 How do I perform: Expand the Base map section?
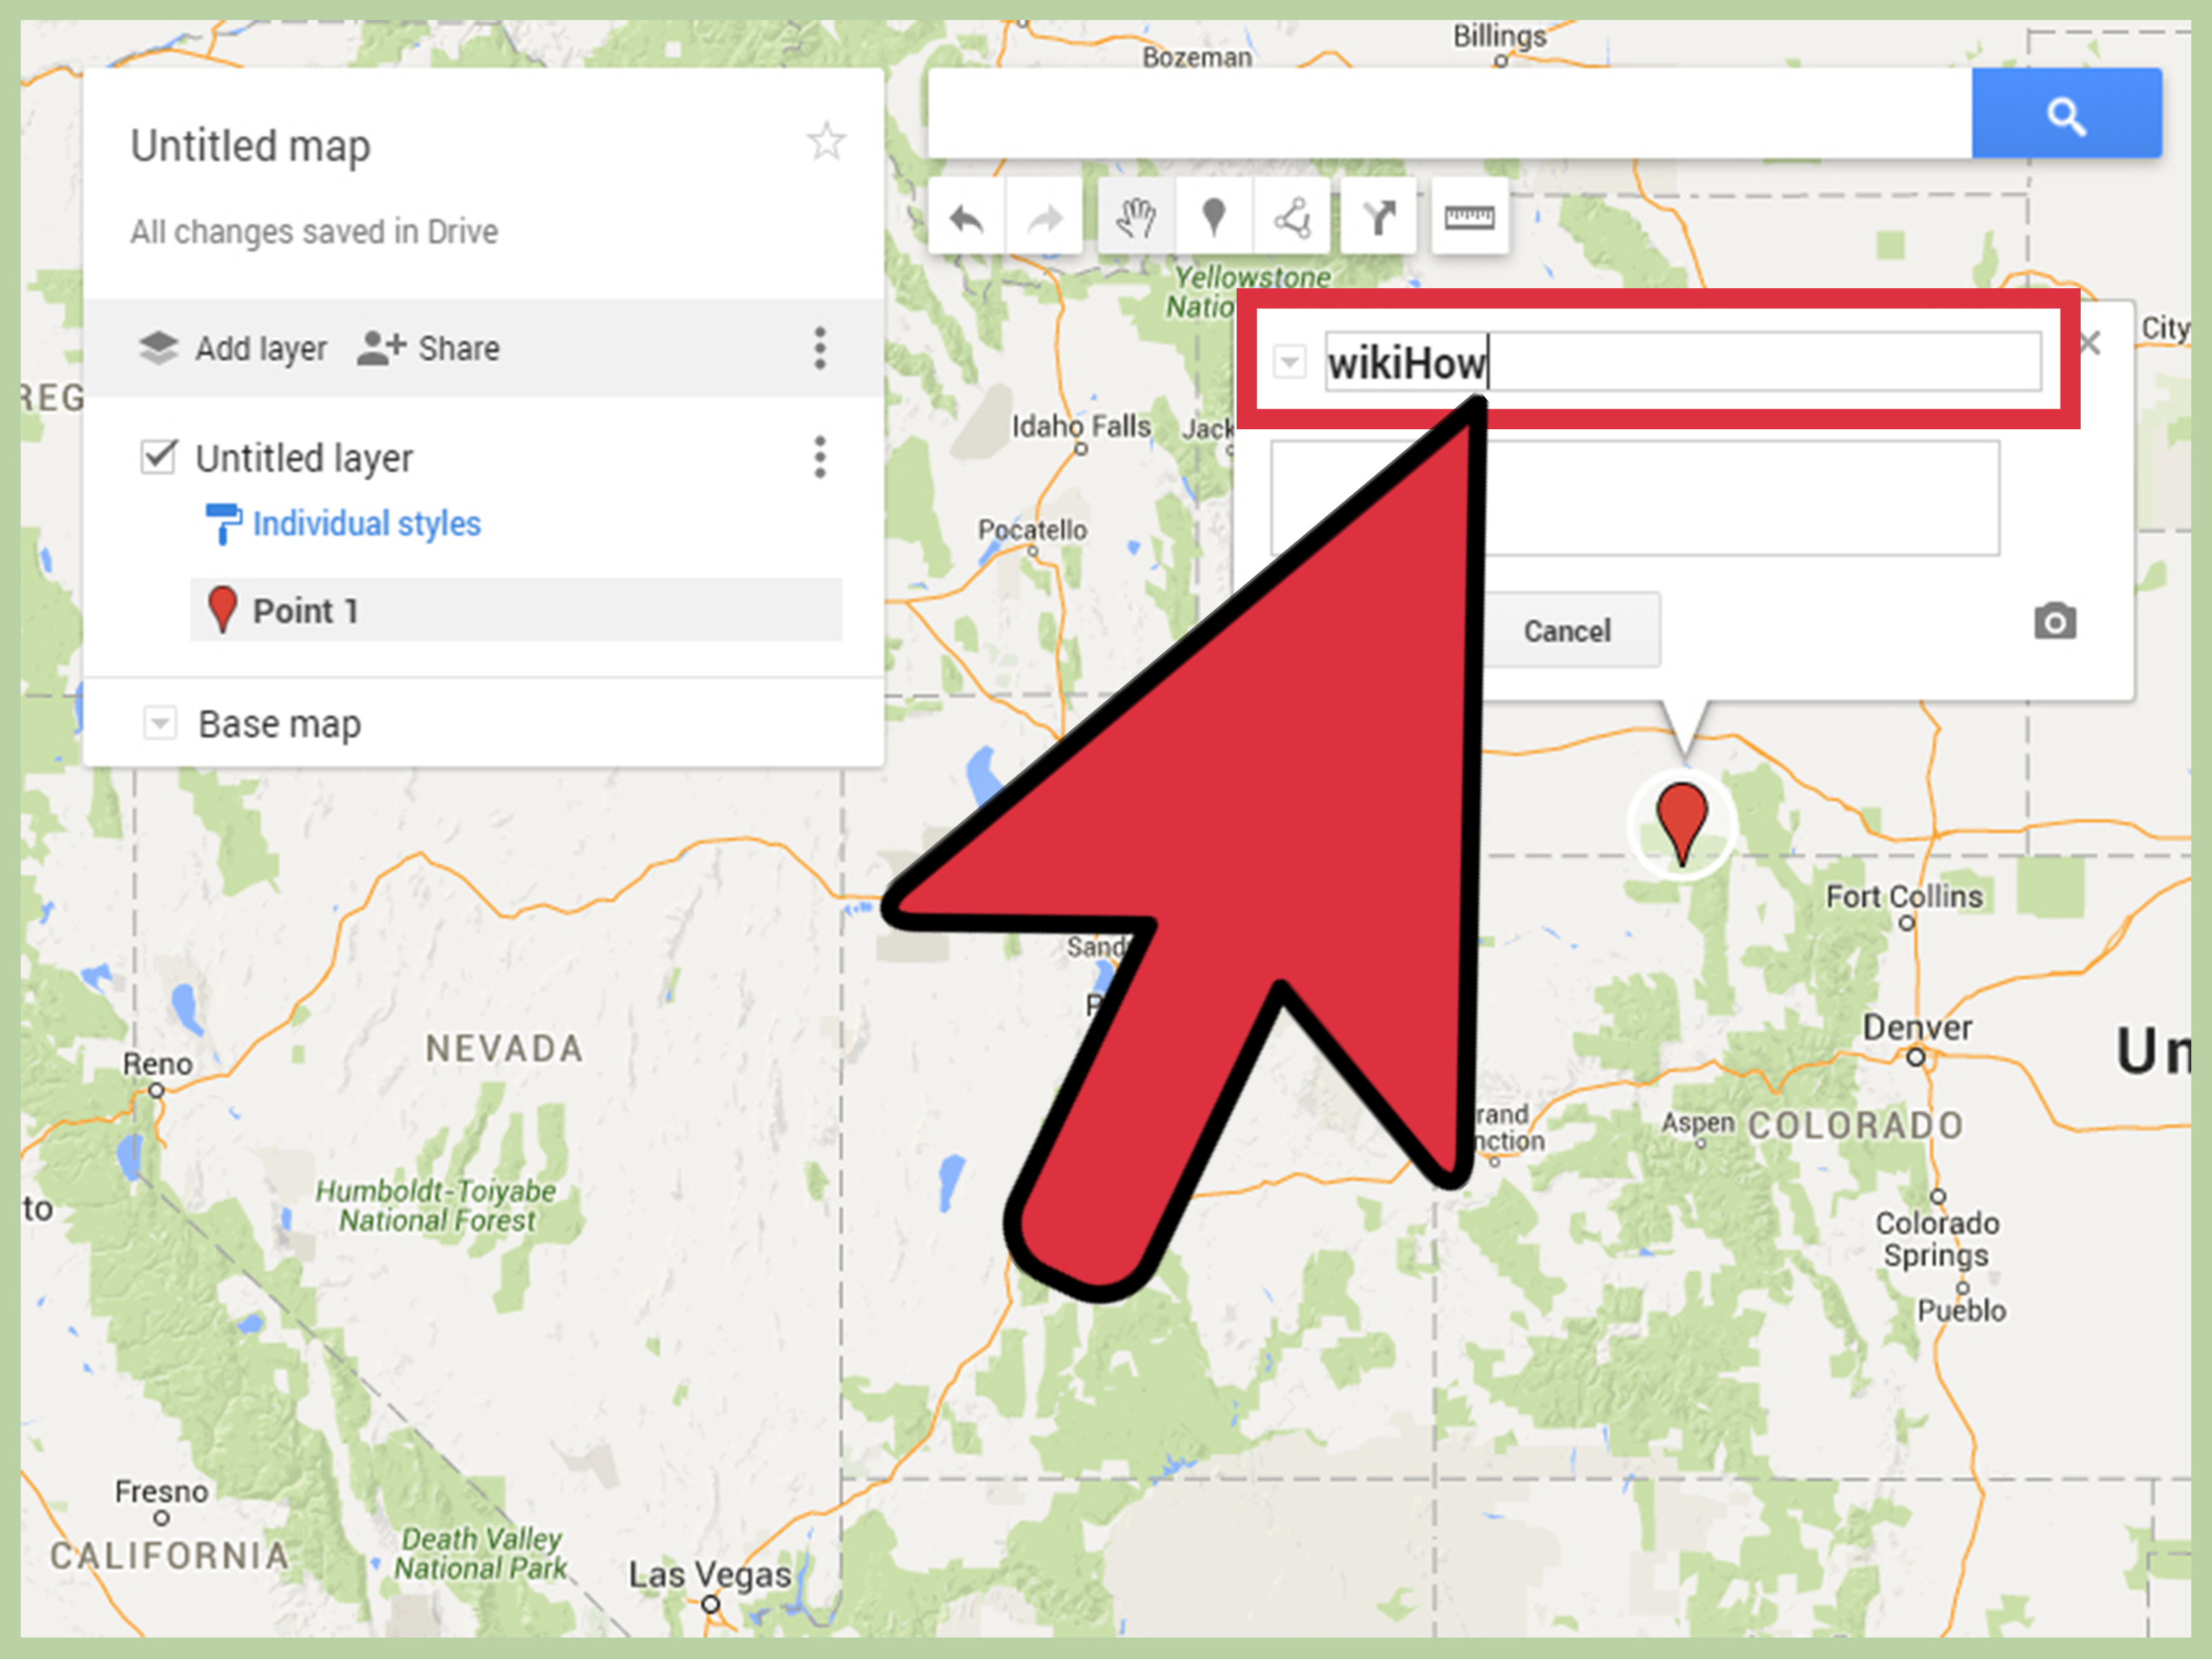pos(160,722)
